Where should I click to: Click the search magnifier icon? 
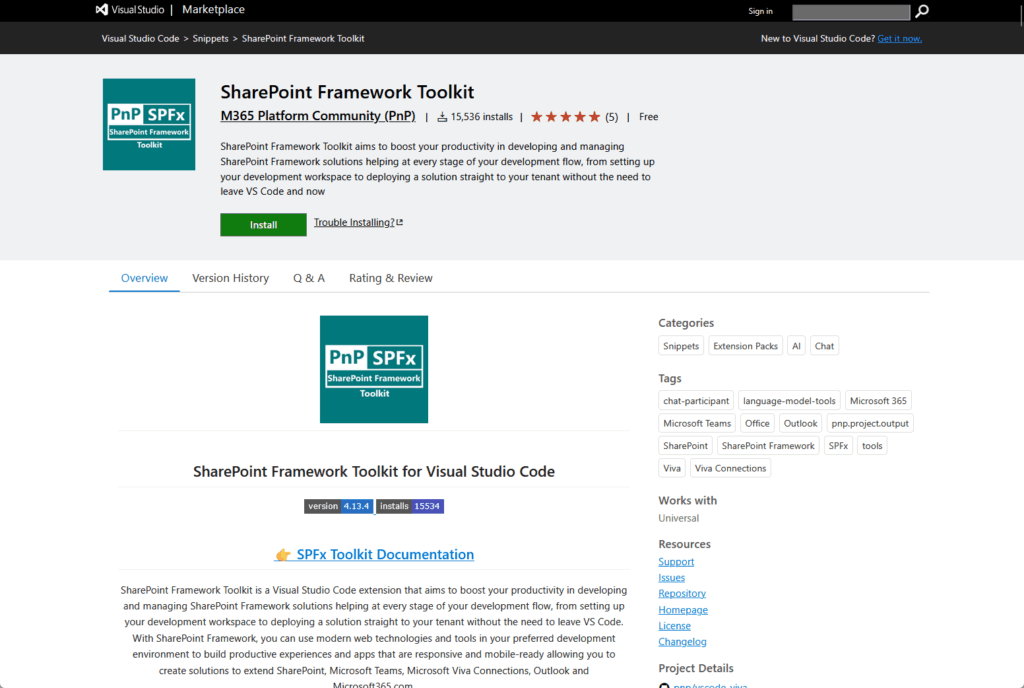coord(921,11)
